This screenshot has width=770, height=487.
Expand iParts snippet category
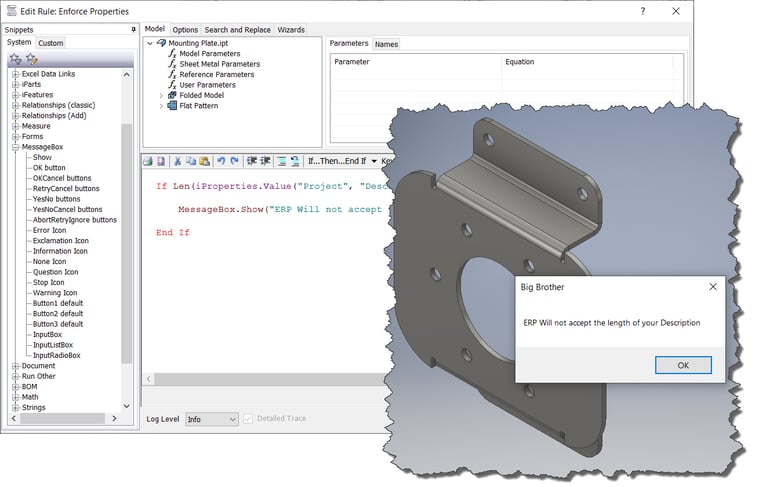tap(15, 84)
